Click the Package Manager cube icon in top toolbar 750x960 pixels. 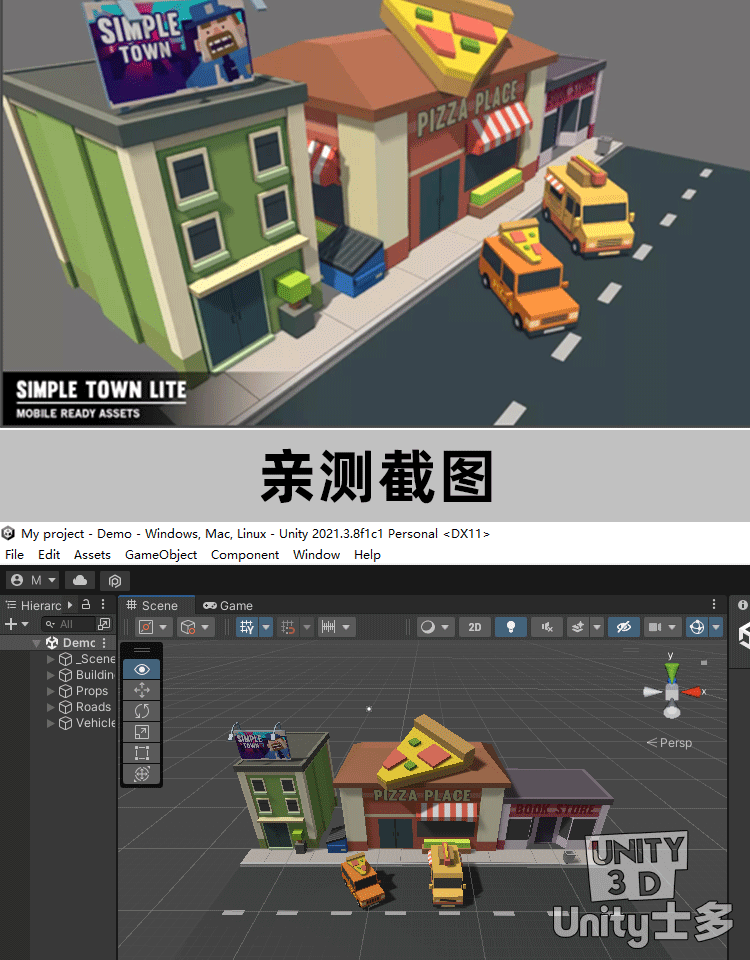pos(115,580)
